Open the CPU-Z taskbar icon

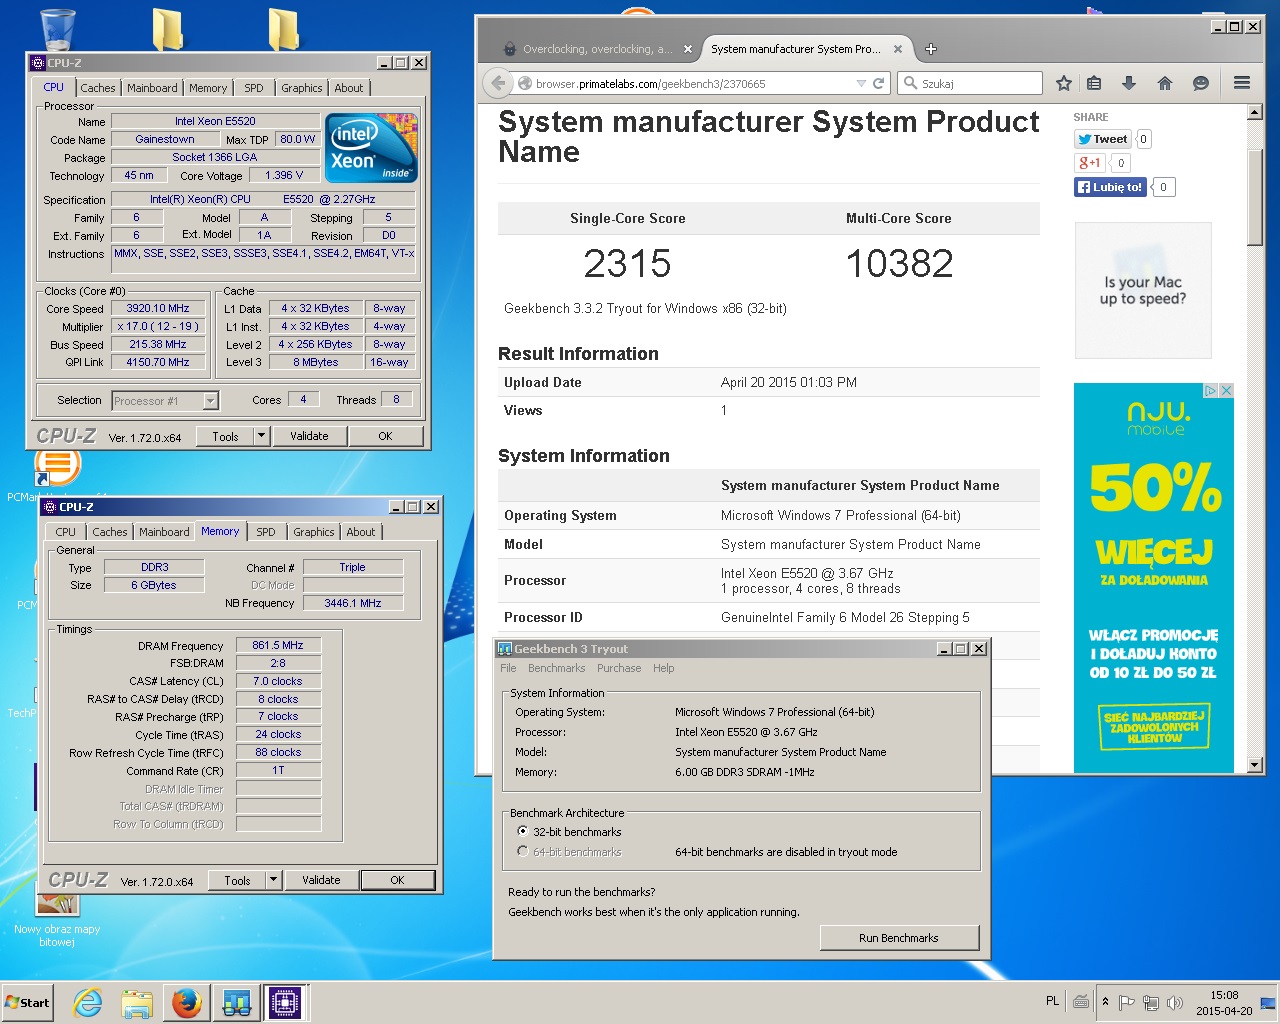(284, 1003)
